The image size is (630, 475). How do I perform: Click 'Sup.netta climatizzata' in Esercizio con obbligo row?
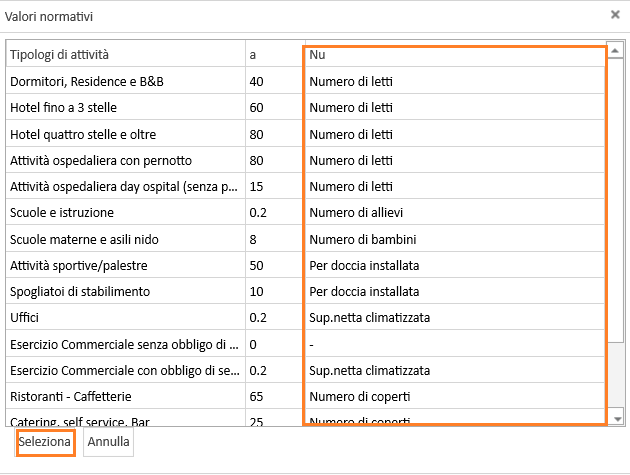(370, 370)
